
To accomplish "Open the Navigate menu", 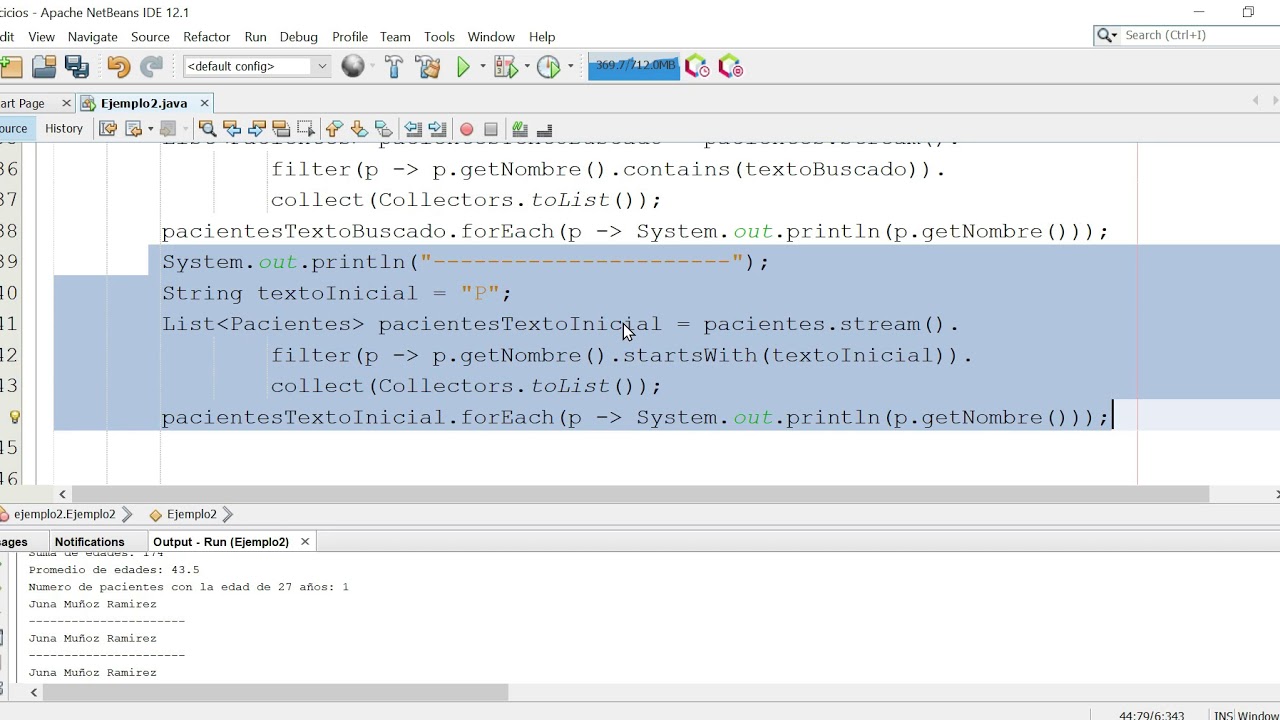I will pyautogui.click(x=92, y=36).
